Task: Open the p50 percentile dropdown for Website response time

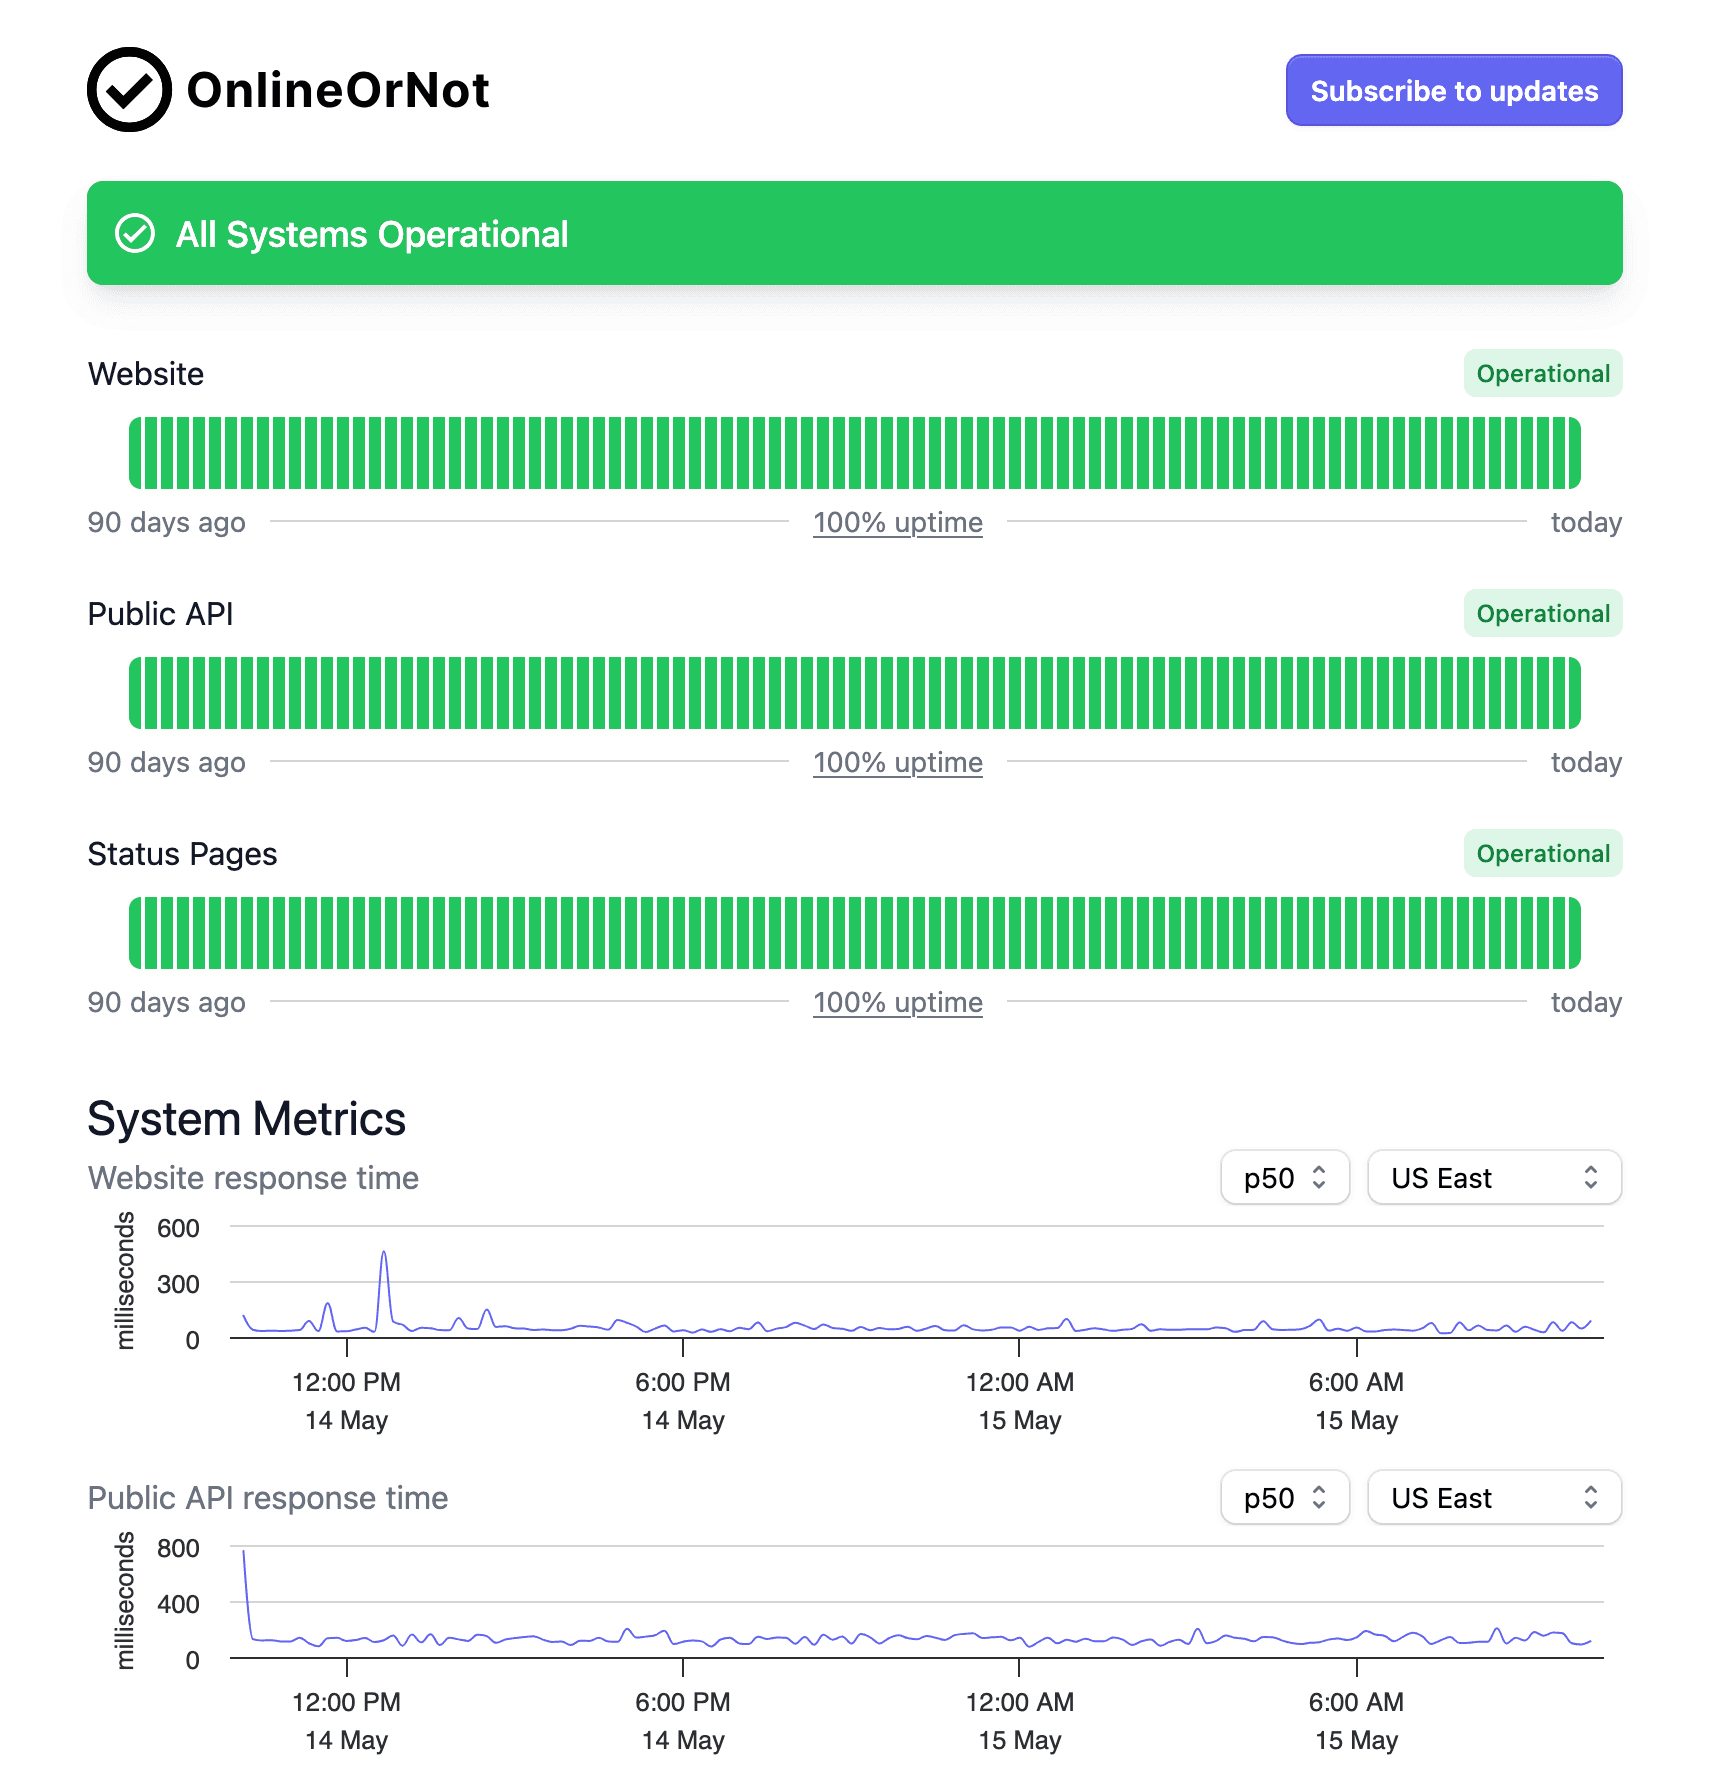Action: point(1284,1177)
